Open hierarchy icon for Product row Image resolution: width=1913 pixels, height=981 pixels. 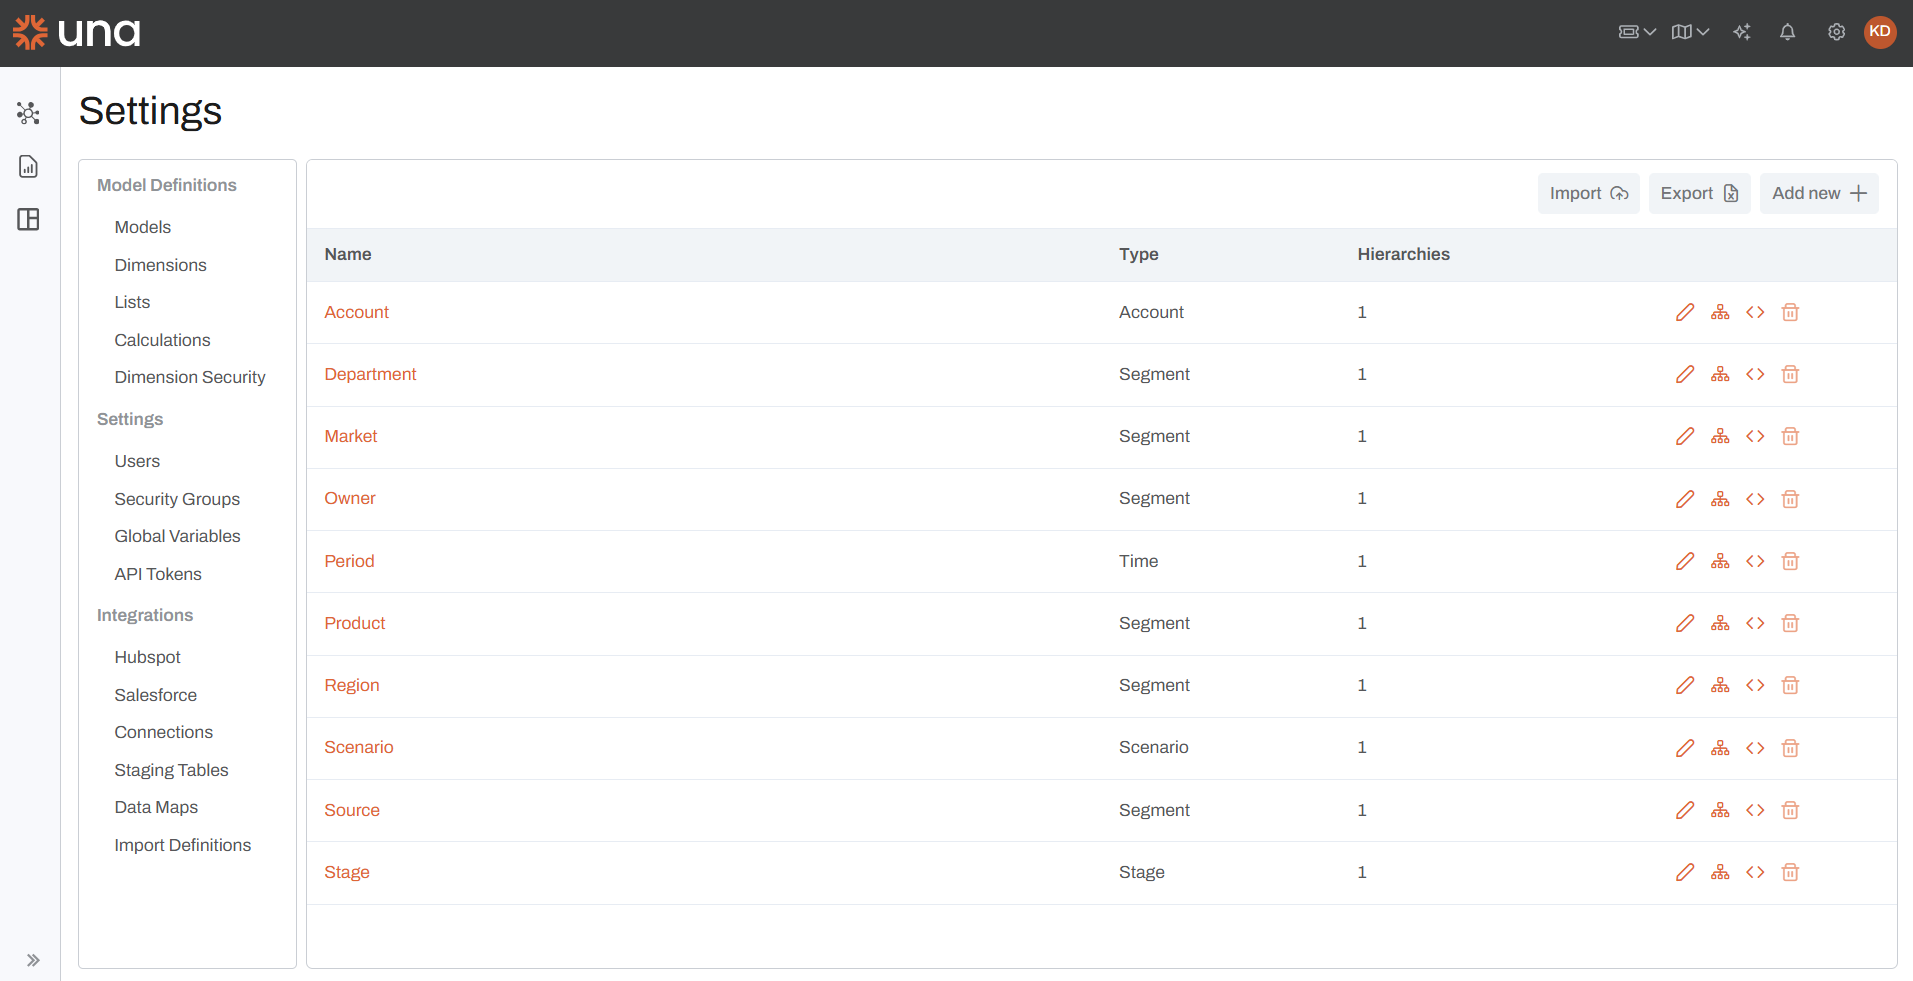(1720, 623)
